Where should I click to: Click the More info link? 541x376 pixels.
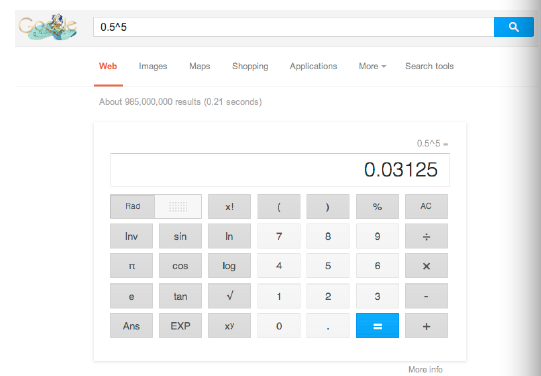pyautogui.click(x=425, y=369)
